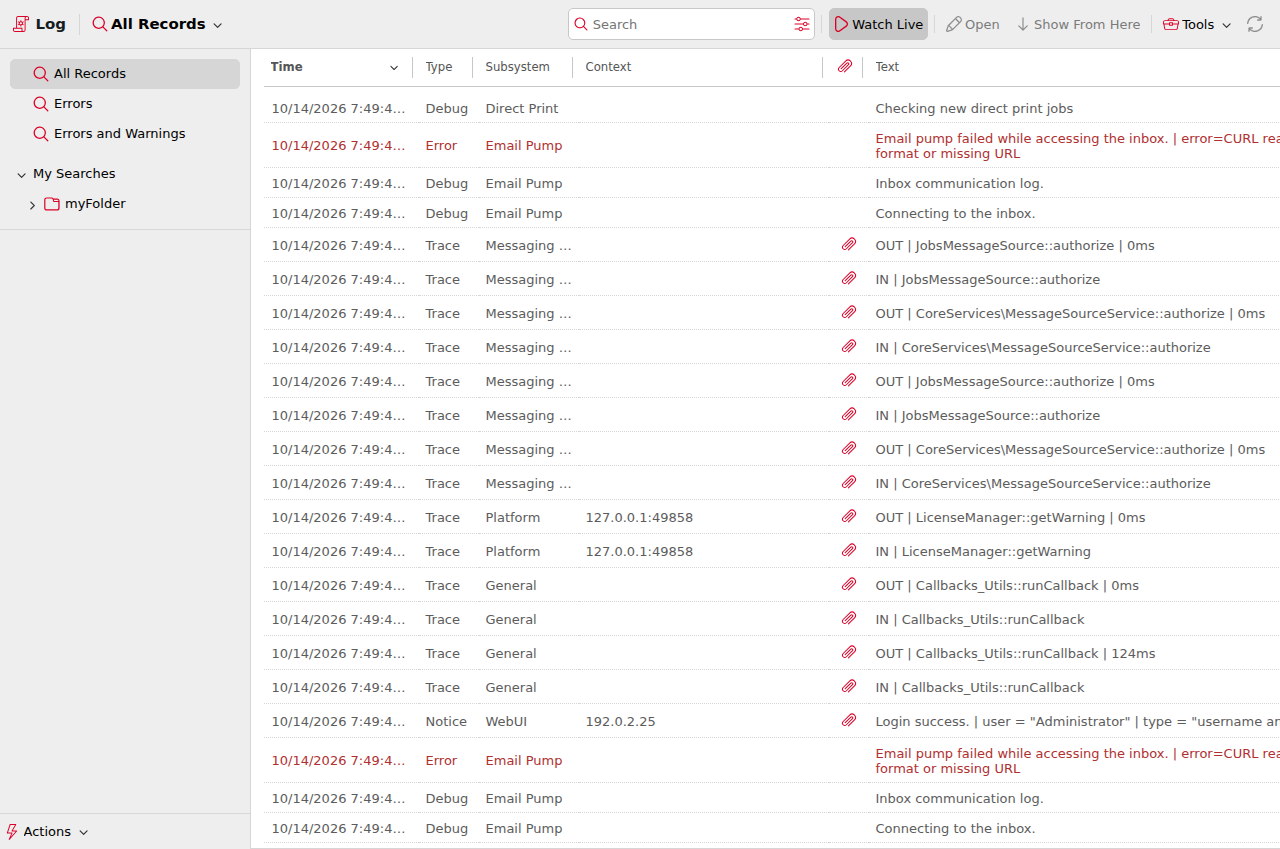
Task: Focus the Search input field
Action: click(x=690, y=24)
